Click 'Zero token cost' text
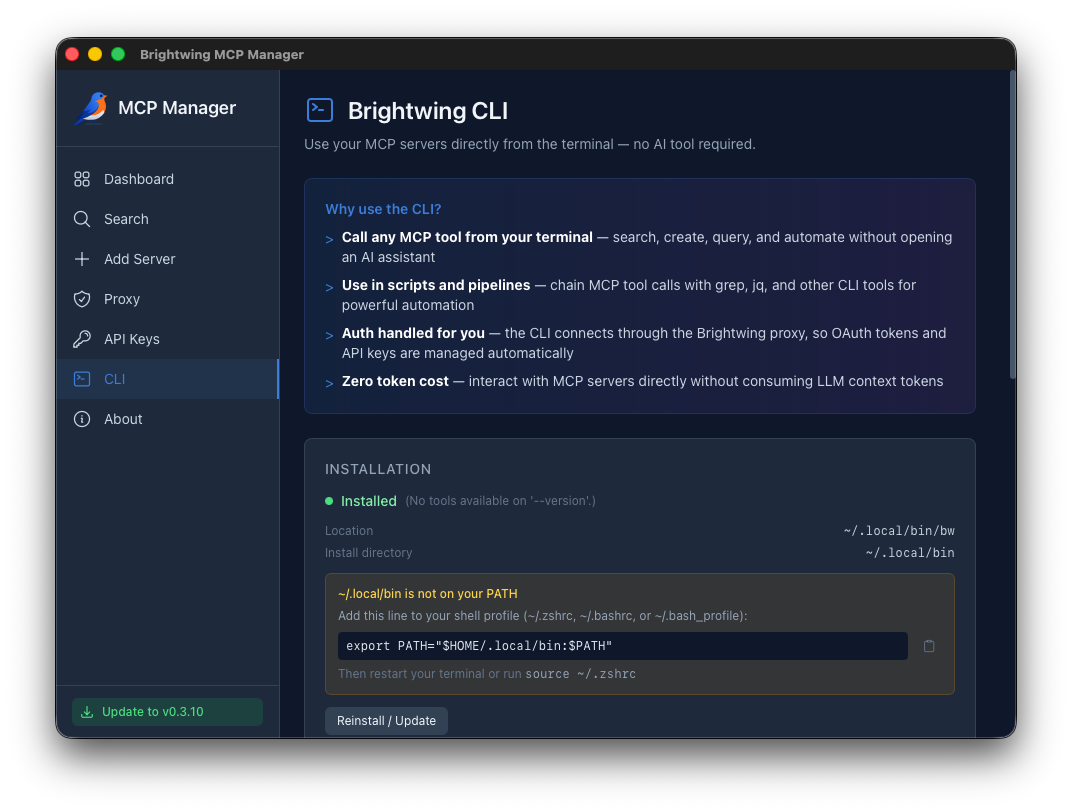The height and width of the screenshot is (812, 1072). [x=395, y=381]
